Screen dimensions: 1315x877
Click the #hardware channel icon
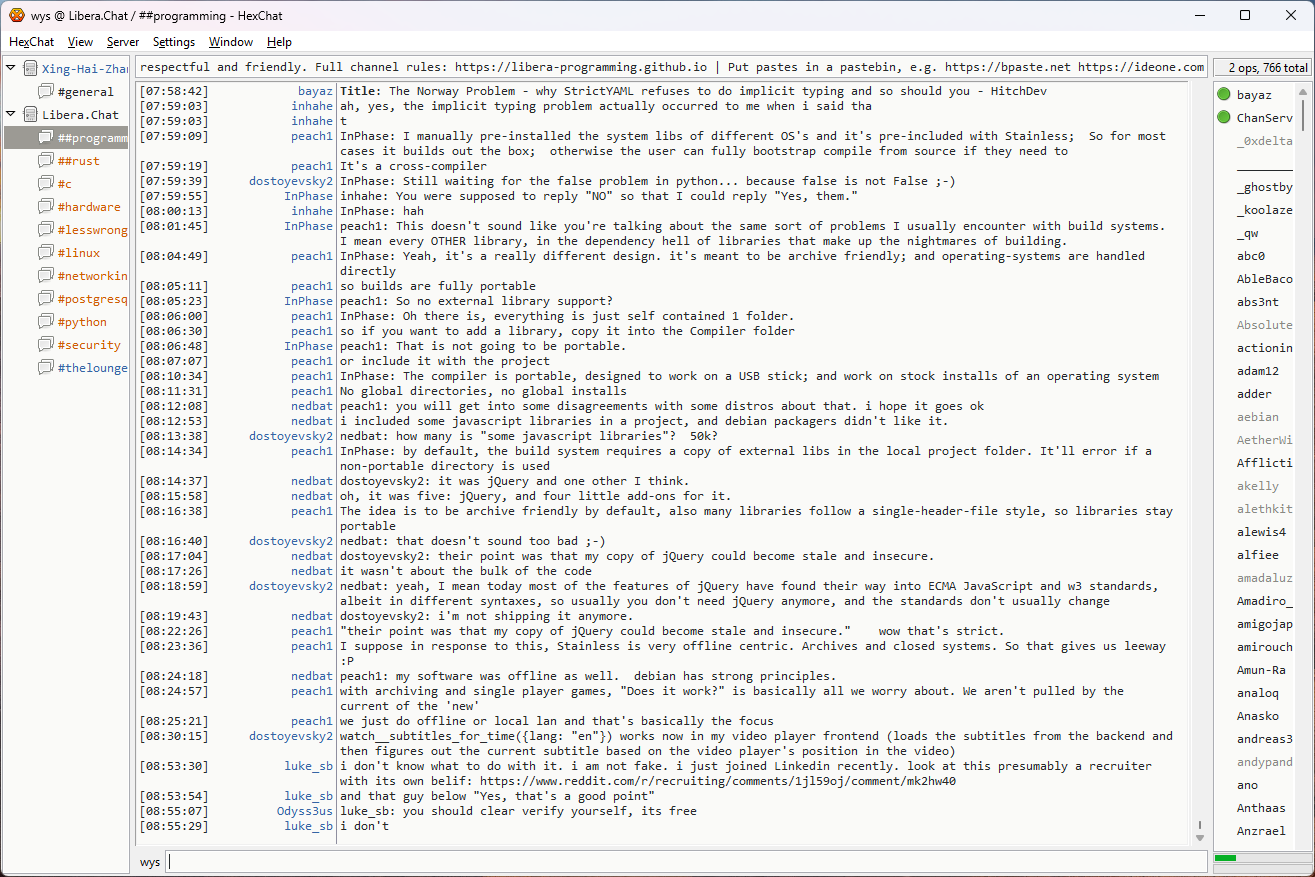tap(46, 207)
